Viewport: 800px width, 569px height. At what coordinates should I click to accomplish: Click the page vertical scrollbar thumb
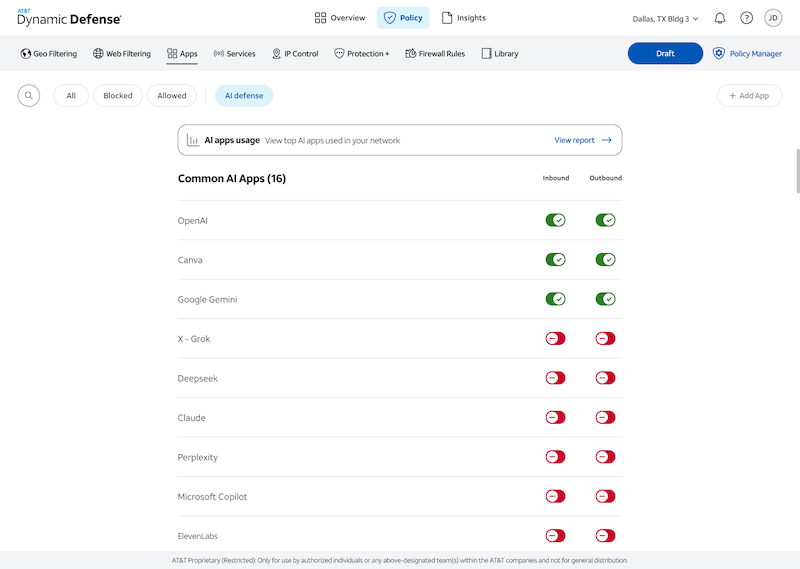797,171
